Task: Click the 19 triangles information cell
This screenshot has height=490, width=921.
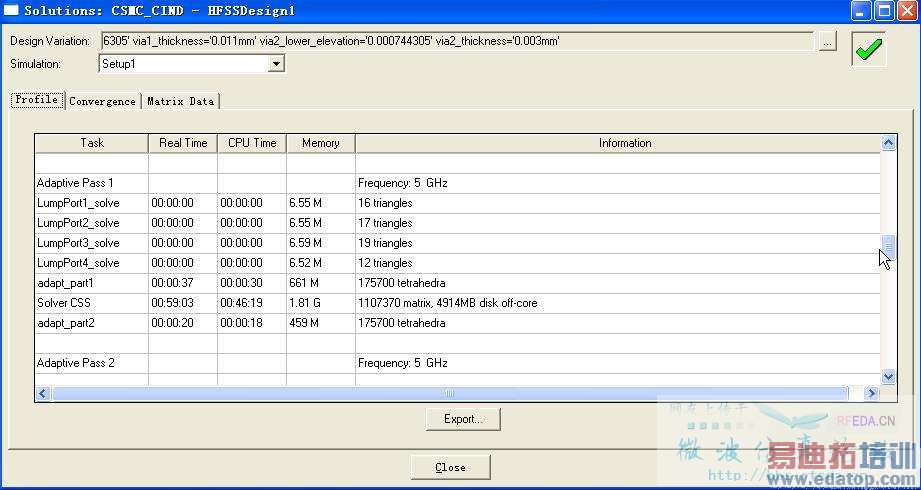Action: [618, 243]
